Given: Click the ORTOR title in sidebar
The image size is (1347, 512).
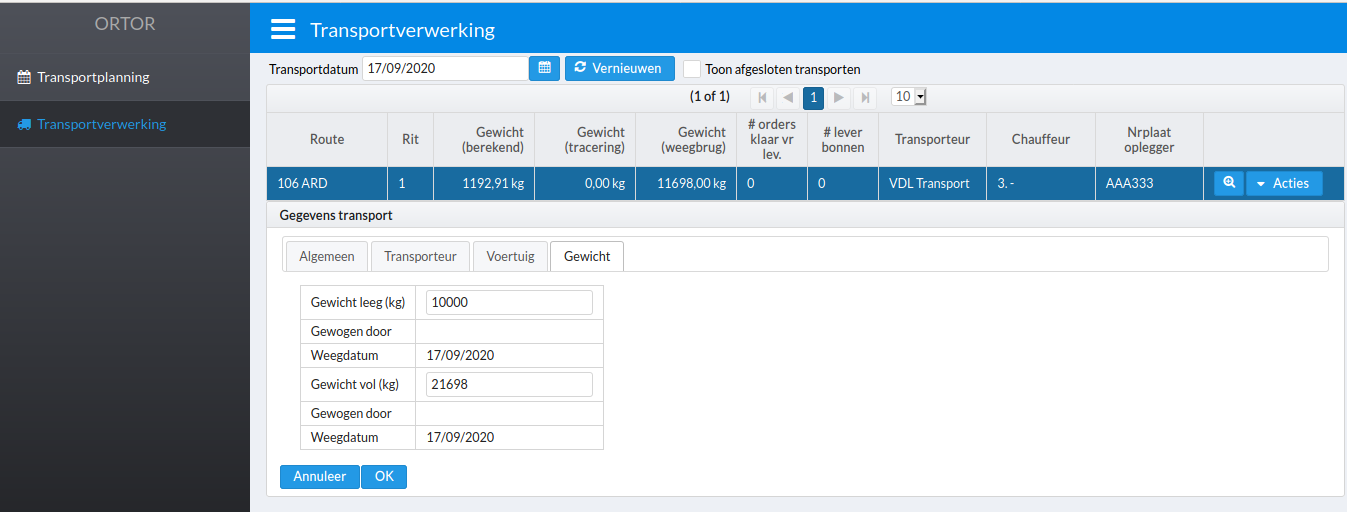Looking at the screenshot, I should pos(125,24).
